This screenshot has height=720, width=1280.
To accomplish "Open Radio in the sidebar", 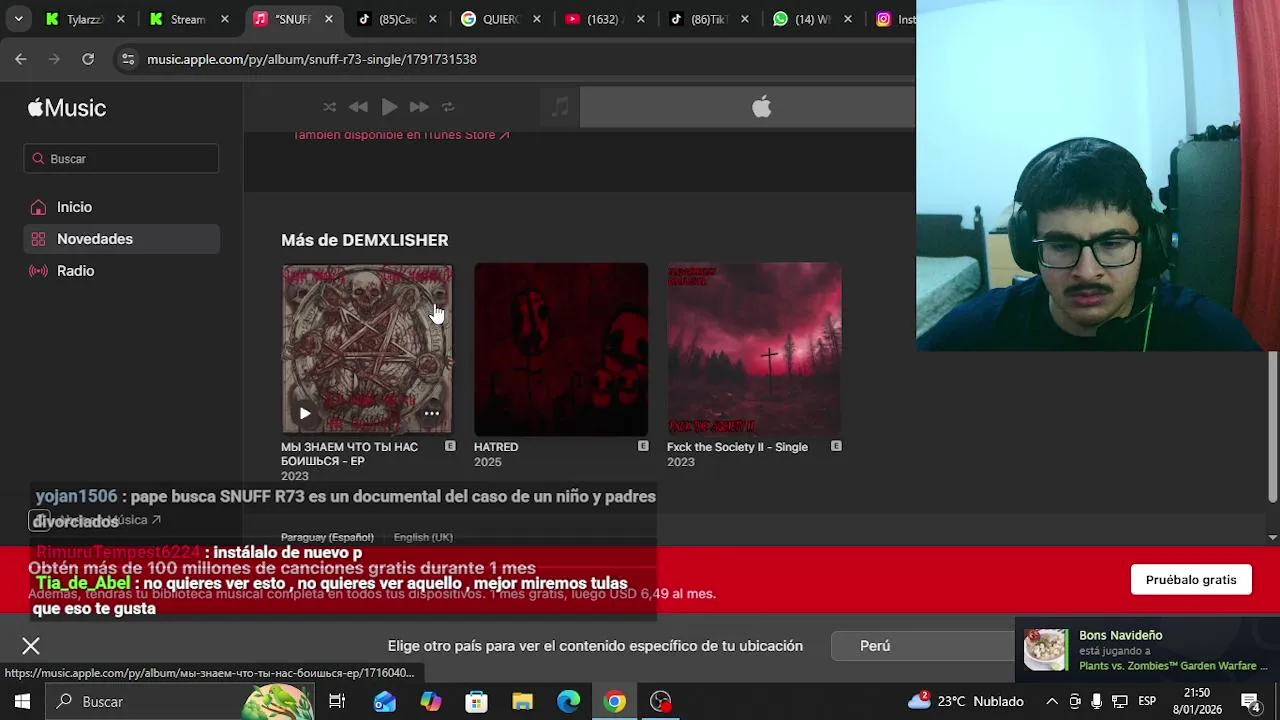I will (x=121, y=271).
